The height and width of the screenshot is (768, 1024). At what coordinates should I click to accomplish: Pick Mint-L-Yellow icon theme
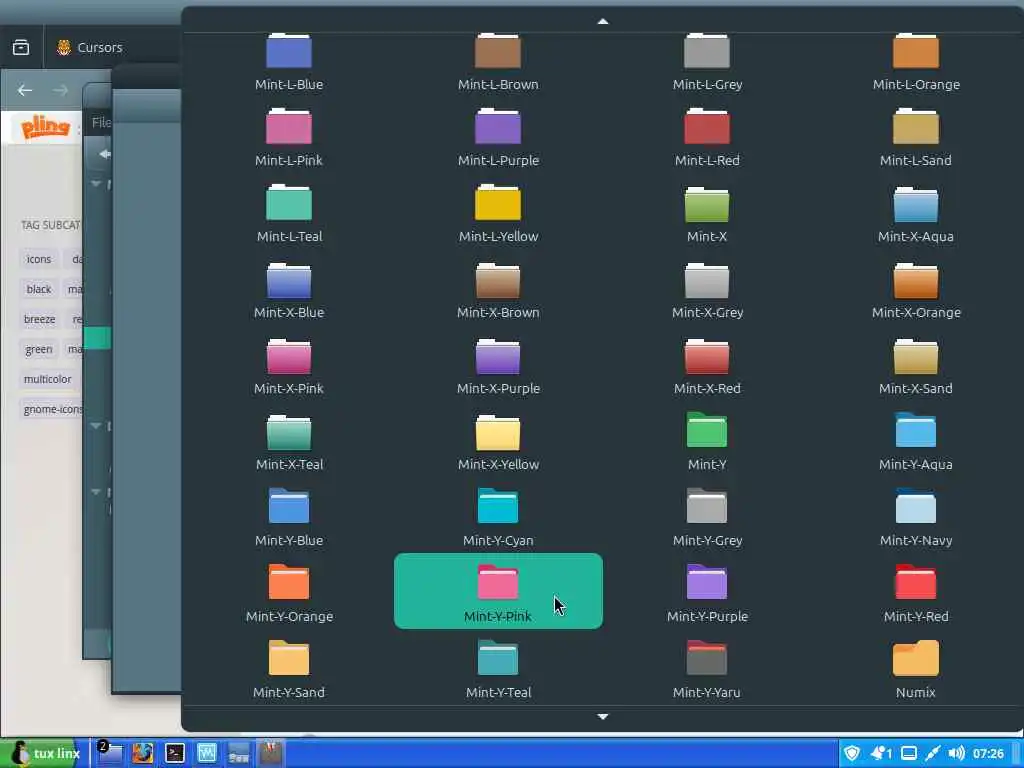498,211
